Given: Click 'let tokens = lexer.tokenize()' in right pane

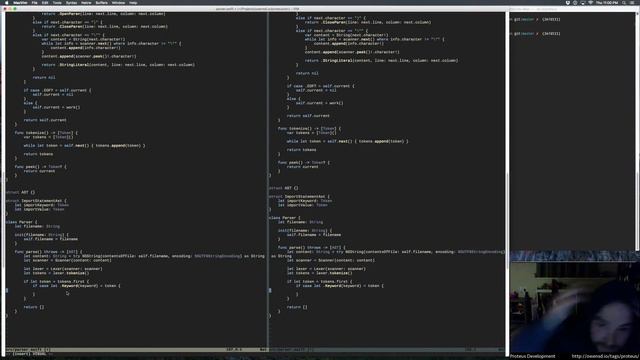Looking at the screenshot, I should pos(320,273).
